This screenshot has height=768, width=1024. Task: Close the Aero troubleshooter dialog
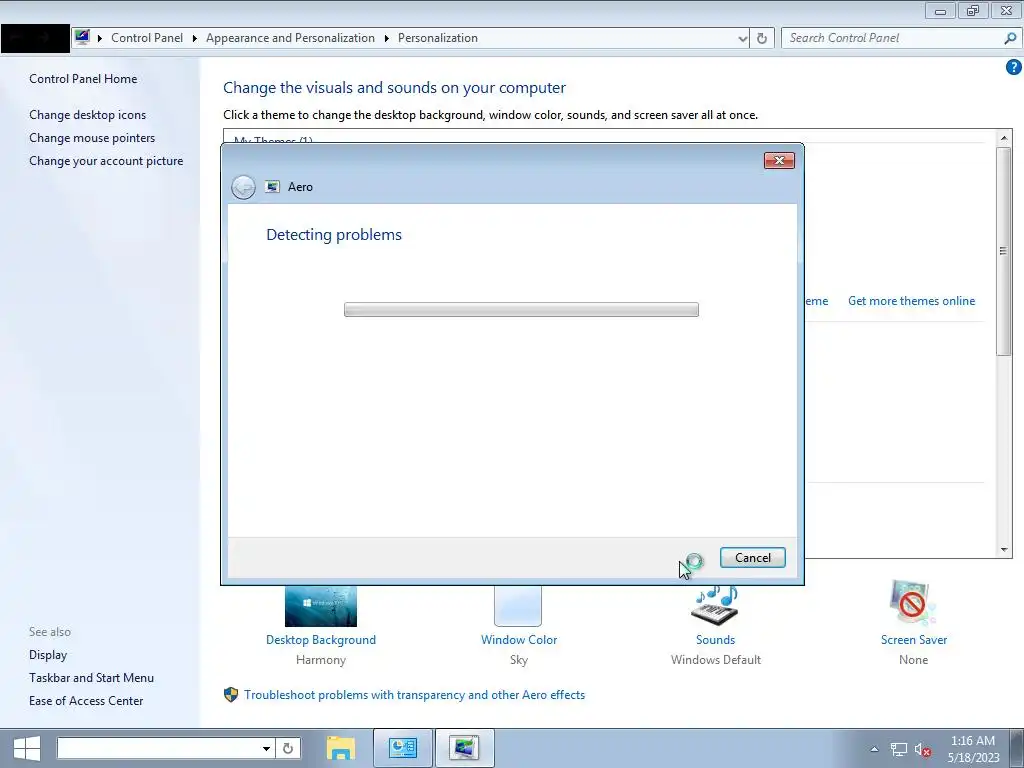click(x=779, y=161)
